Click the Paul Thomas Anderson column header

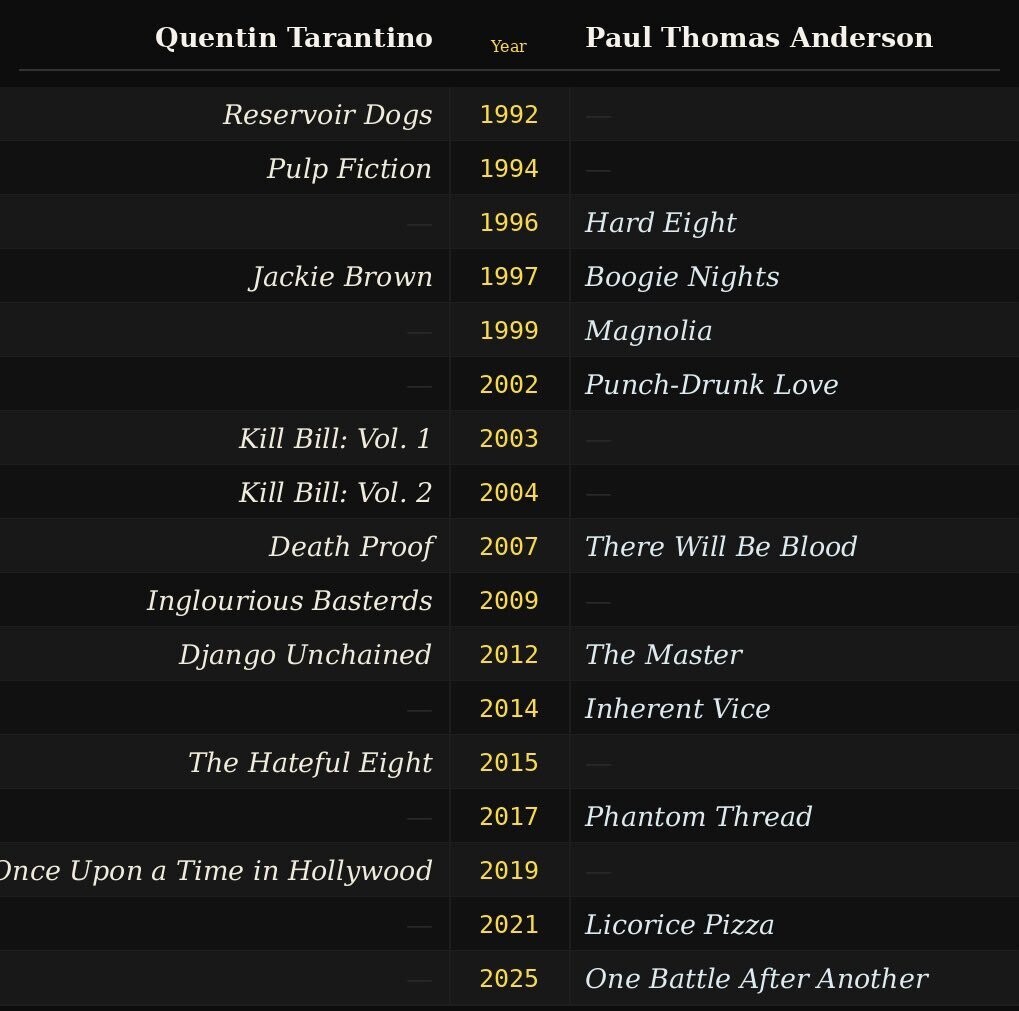(758, 39)
